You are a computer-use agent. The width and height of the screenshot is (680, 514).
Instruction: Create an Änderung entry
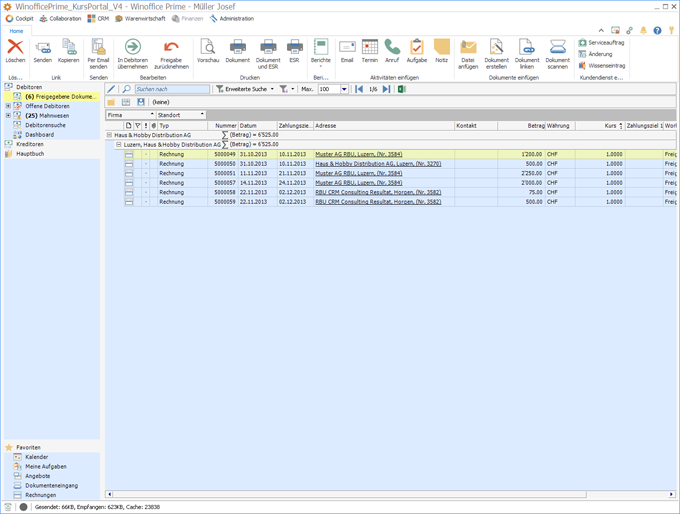click(596, 54)
